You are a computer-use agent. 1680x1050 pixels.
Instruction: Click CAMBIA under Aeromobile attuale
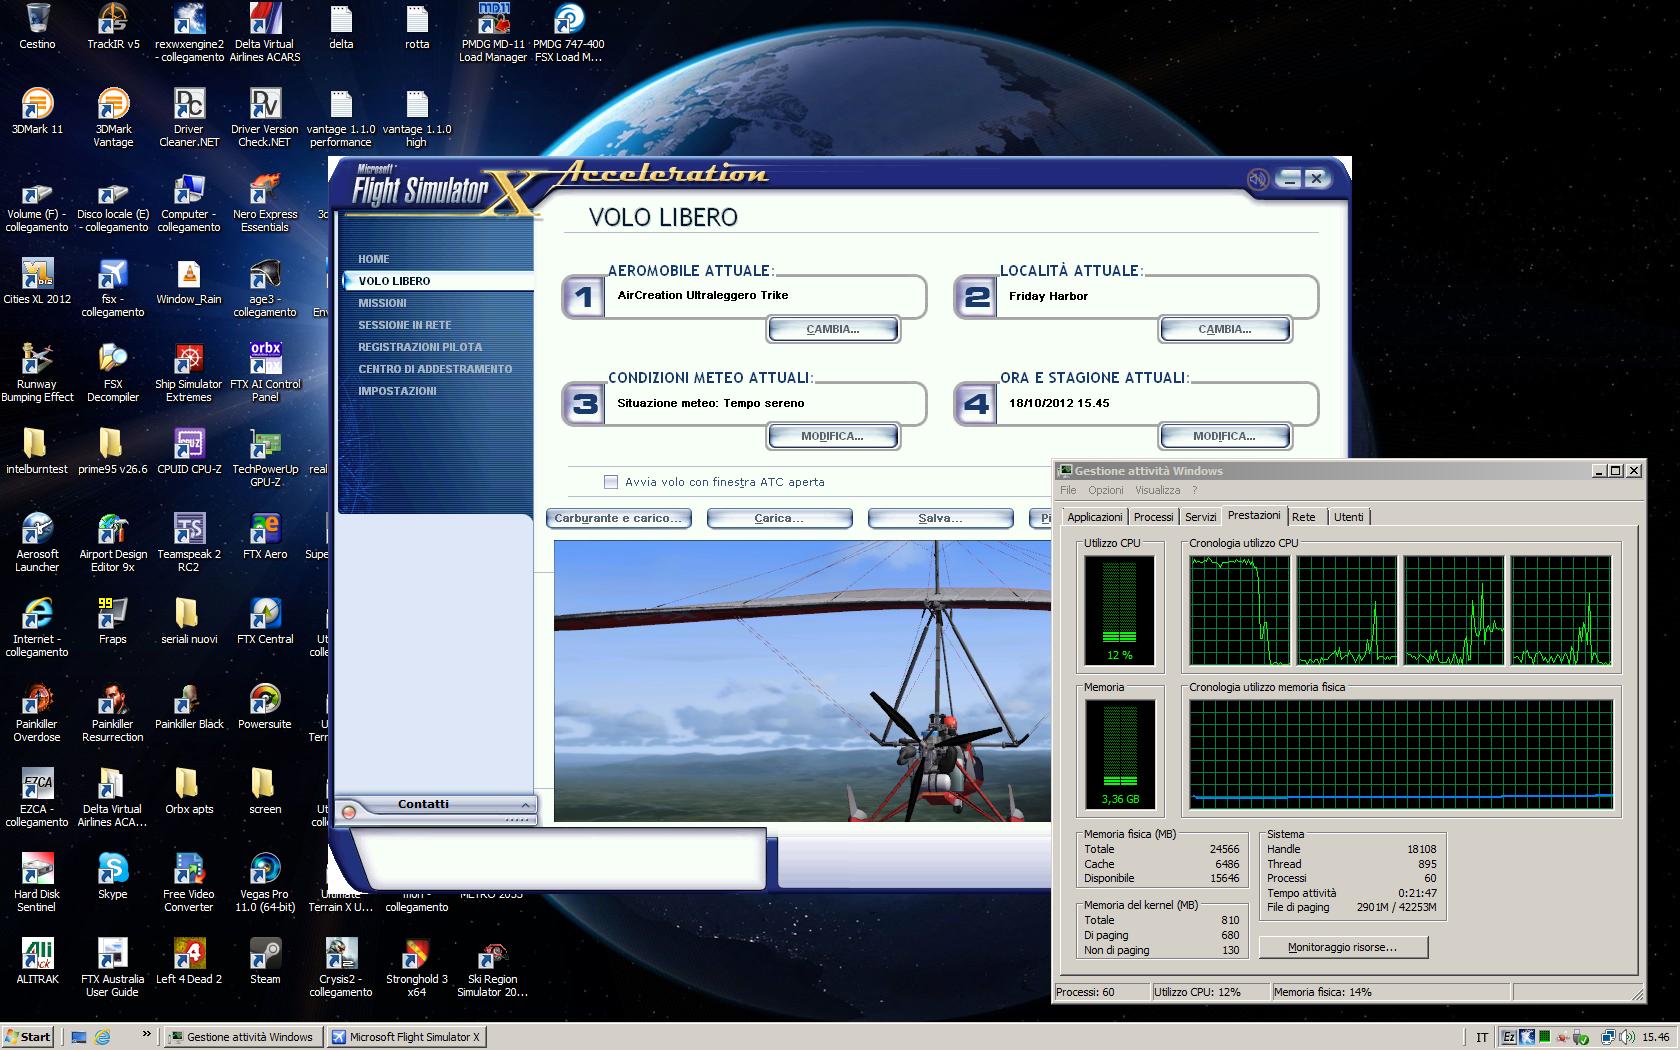[x=833, y=329]
